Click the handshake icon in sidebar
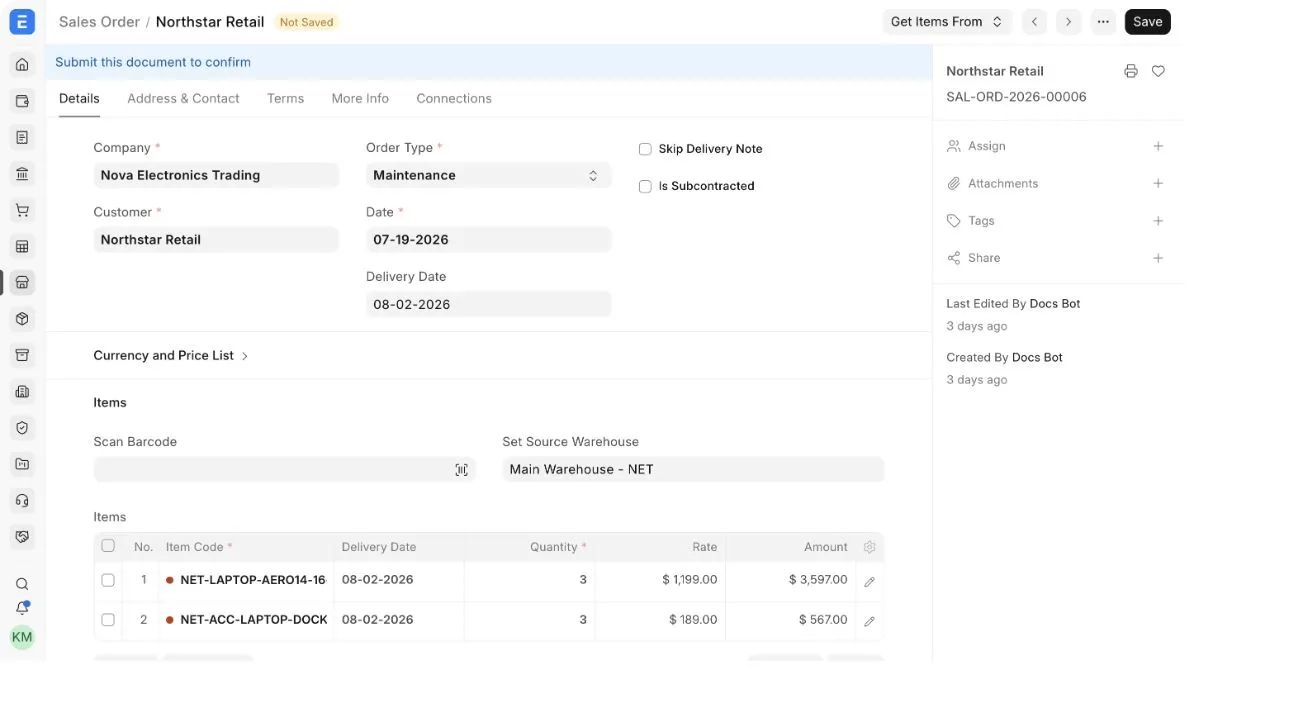The height and width of the screenshot is (727, 1303). (x=22, y=537)
